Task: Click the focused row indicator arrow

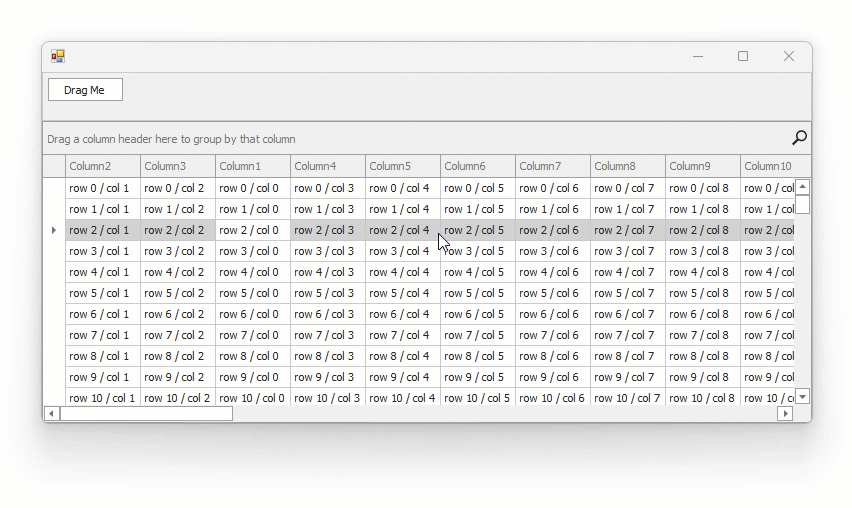Action: 54,230
